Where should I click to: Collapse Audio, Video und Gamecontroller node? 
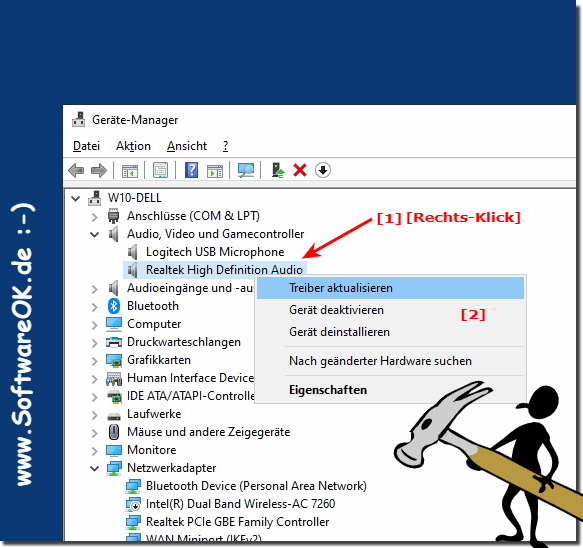[95, 234]
